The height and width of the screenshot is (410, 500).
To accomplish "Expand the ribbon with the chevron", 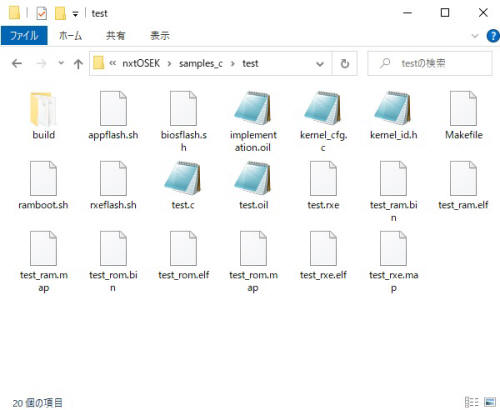I will (x=475, y=36).
